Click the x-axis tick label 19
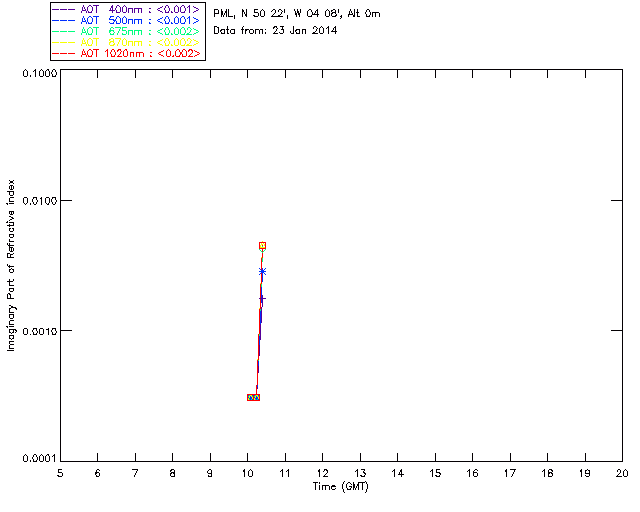 pos(585,473)
